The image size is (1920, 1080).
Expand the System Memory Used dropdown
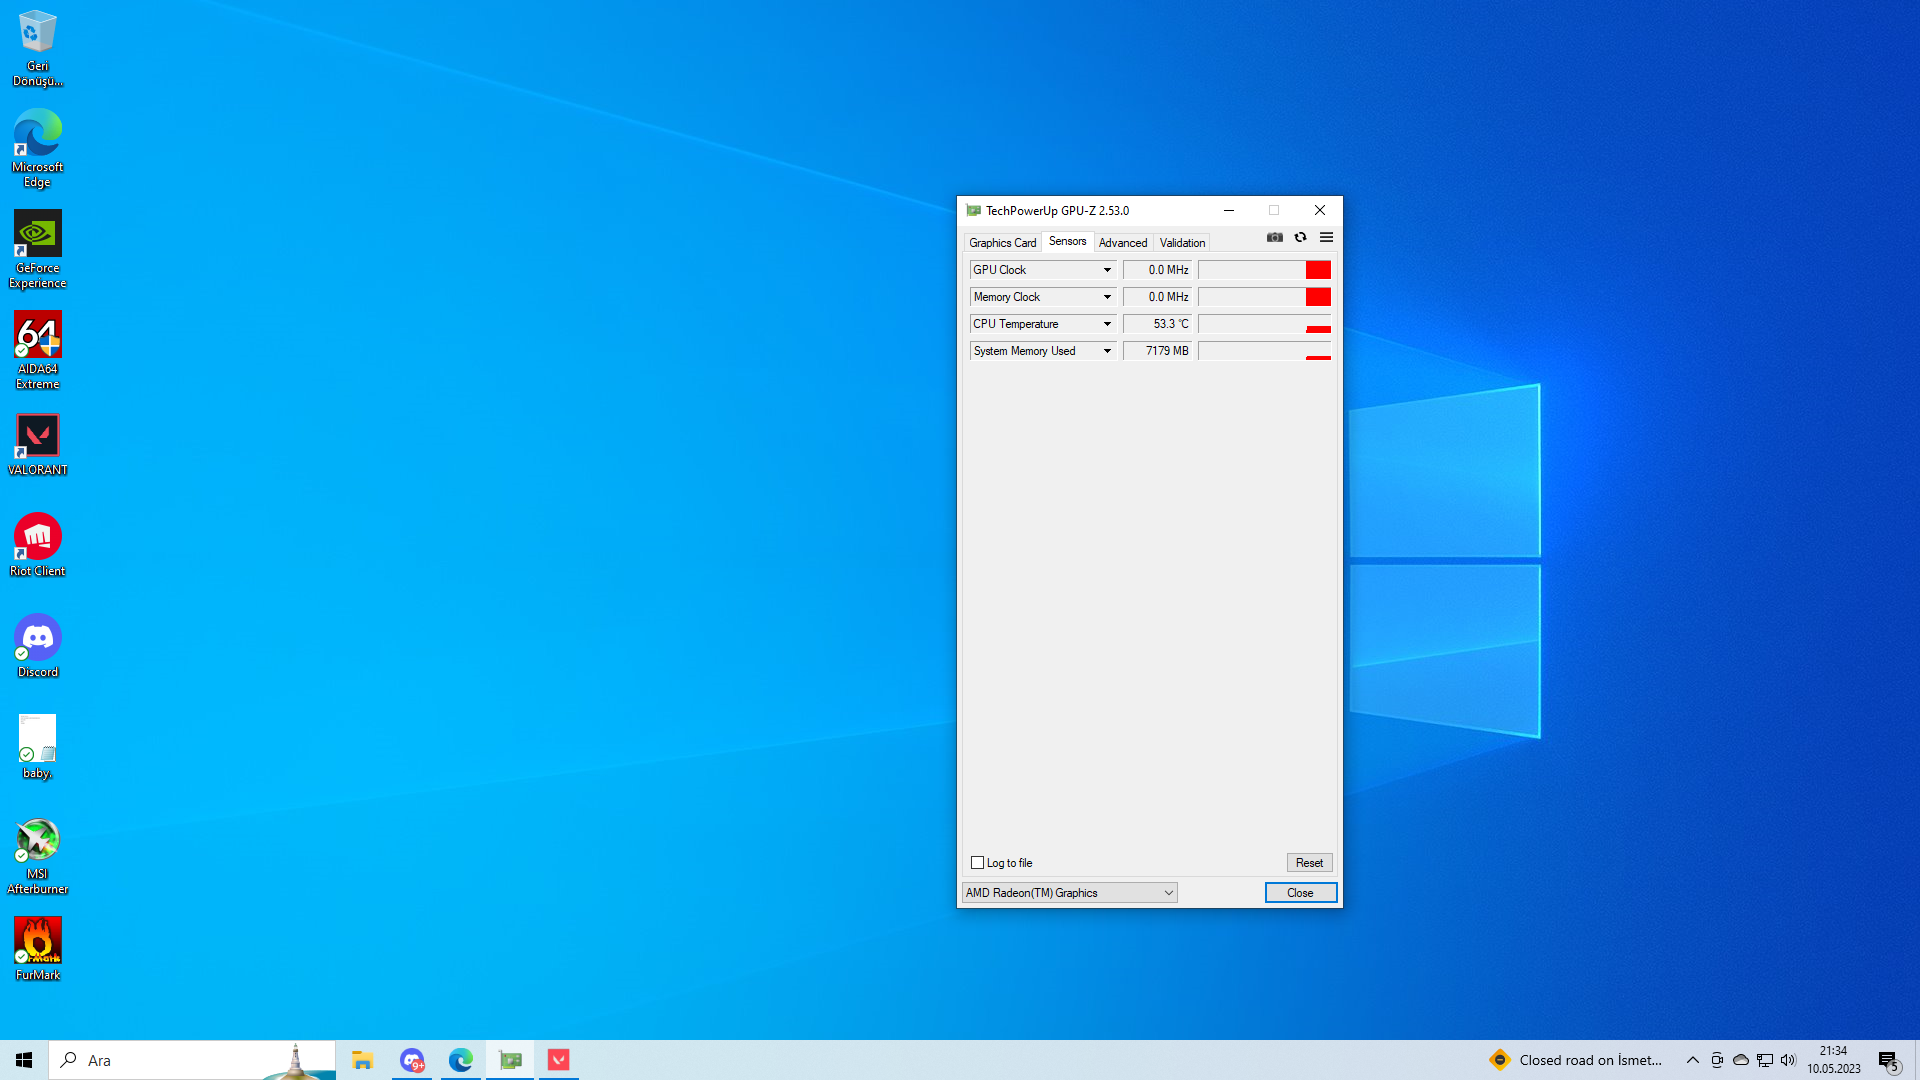click(1107, 351)
